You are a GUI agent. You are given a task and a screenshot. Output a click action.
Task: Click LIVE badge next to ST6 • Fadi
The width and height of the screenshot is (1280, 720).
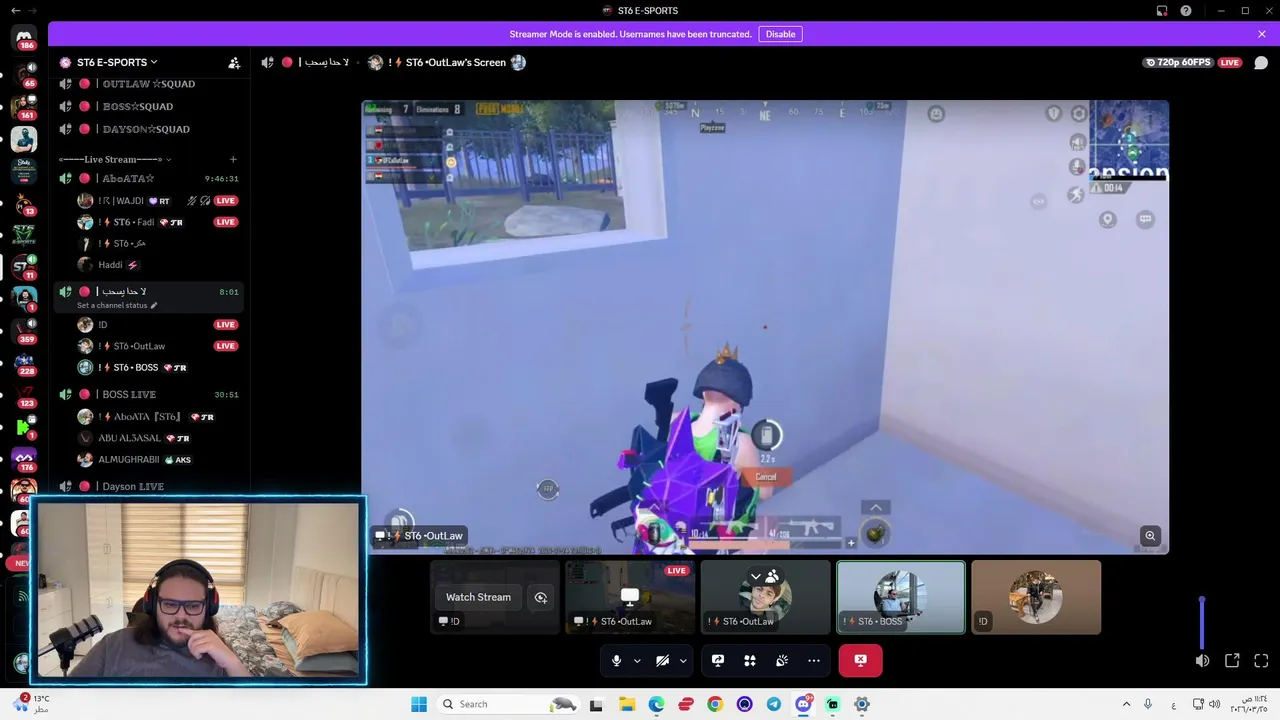(x=226, y=222)
